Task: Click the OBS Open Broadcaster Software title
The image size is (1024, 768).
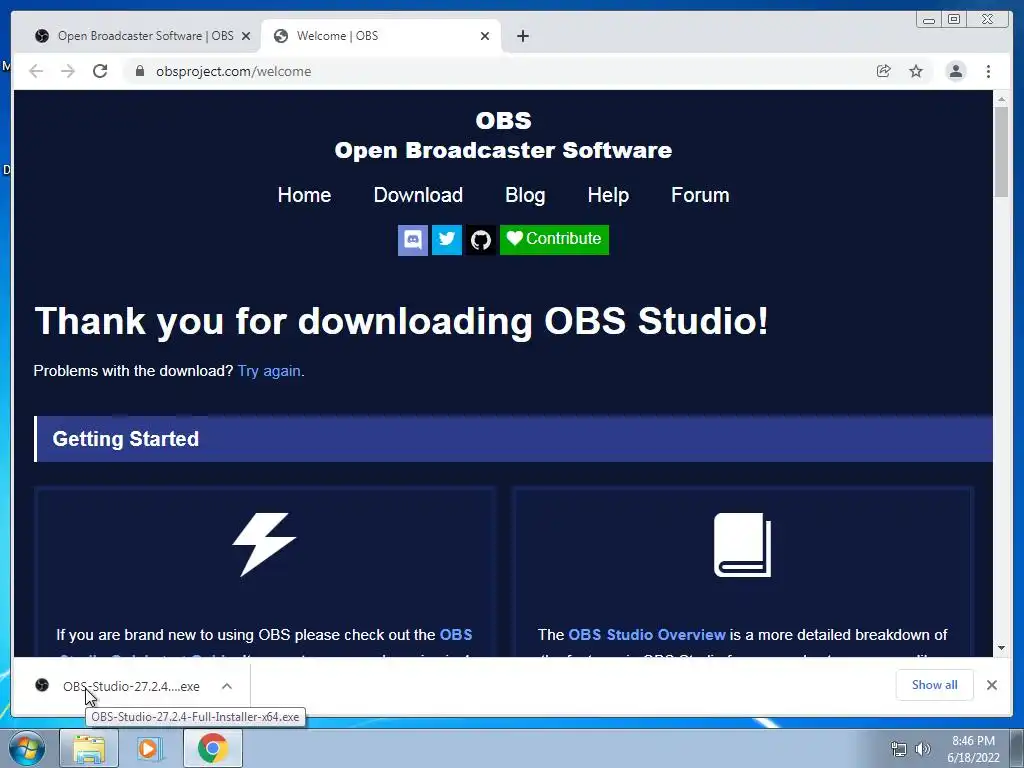Action: [503, 135]
